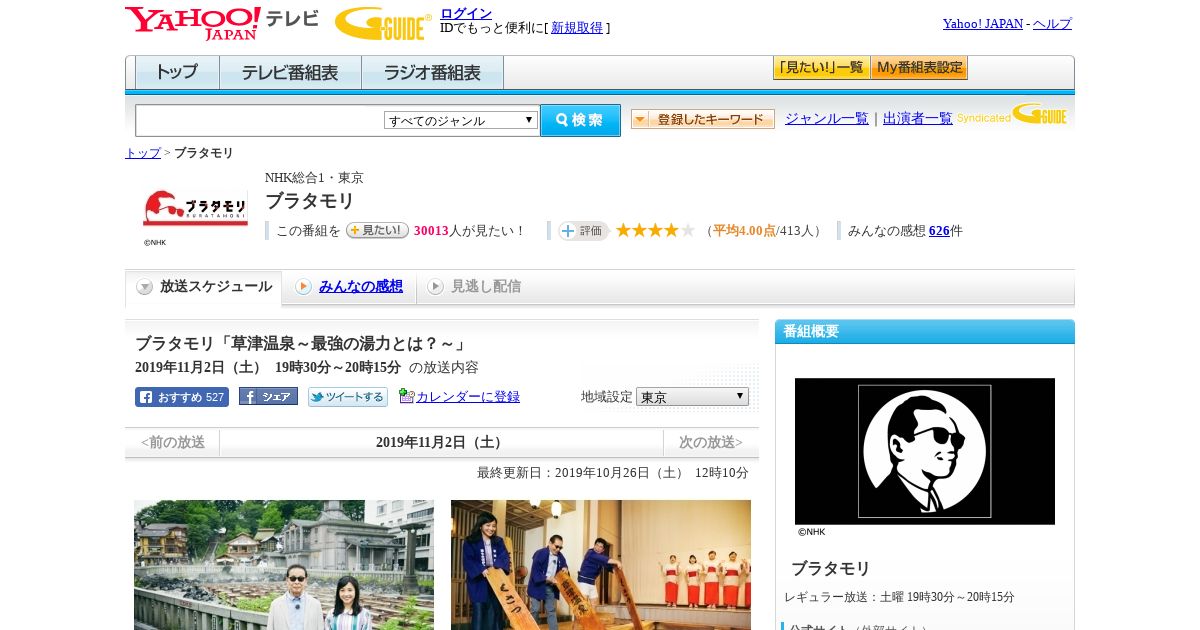Open the テレビ番組表 tab
Screen dimensions: 1200x630
(290, 73)
